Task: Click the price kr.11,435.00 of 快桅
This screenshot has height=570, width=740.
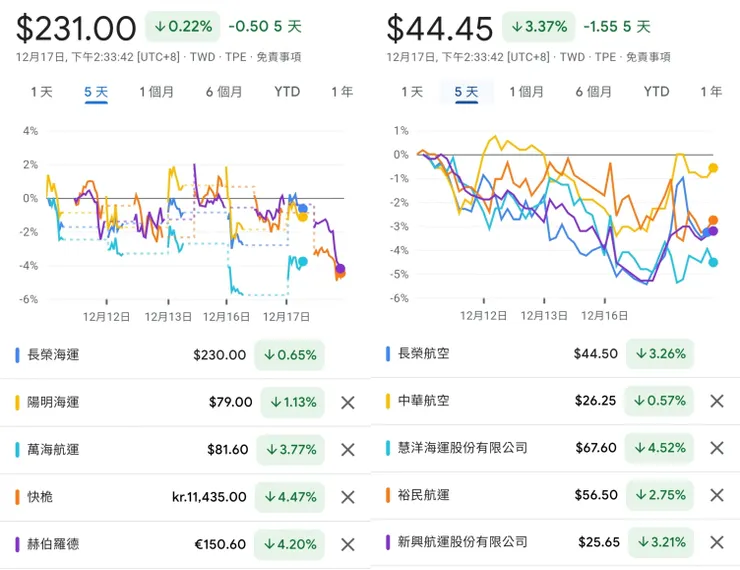Action: [x=209, y=497]
